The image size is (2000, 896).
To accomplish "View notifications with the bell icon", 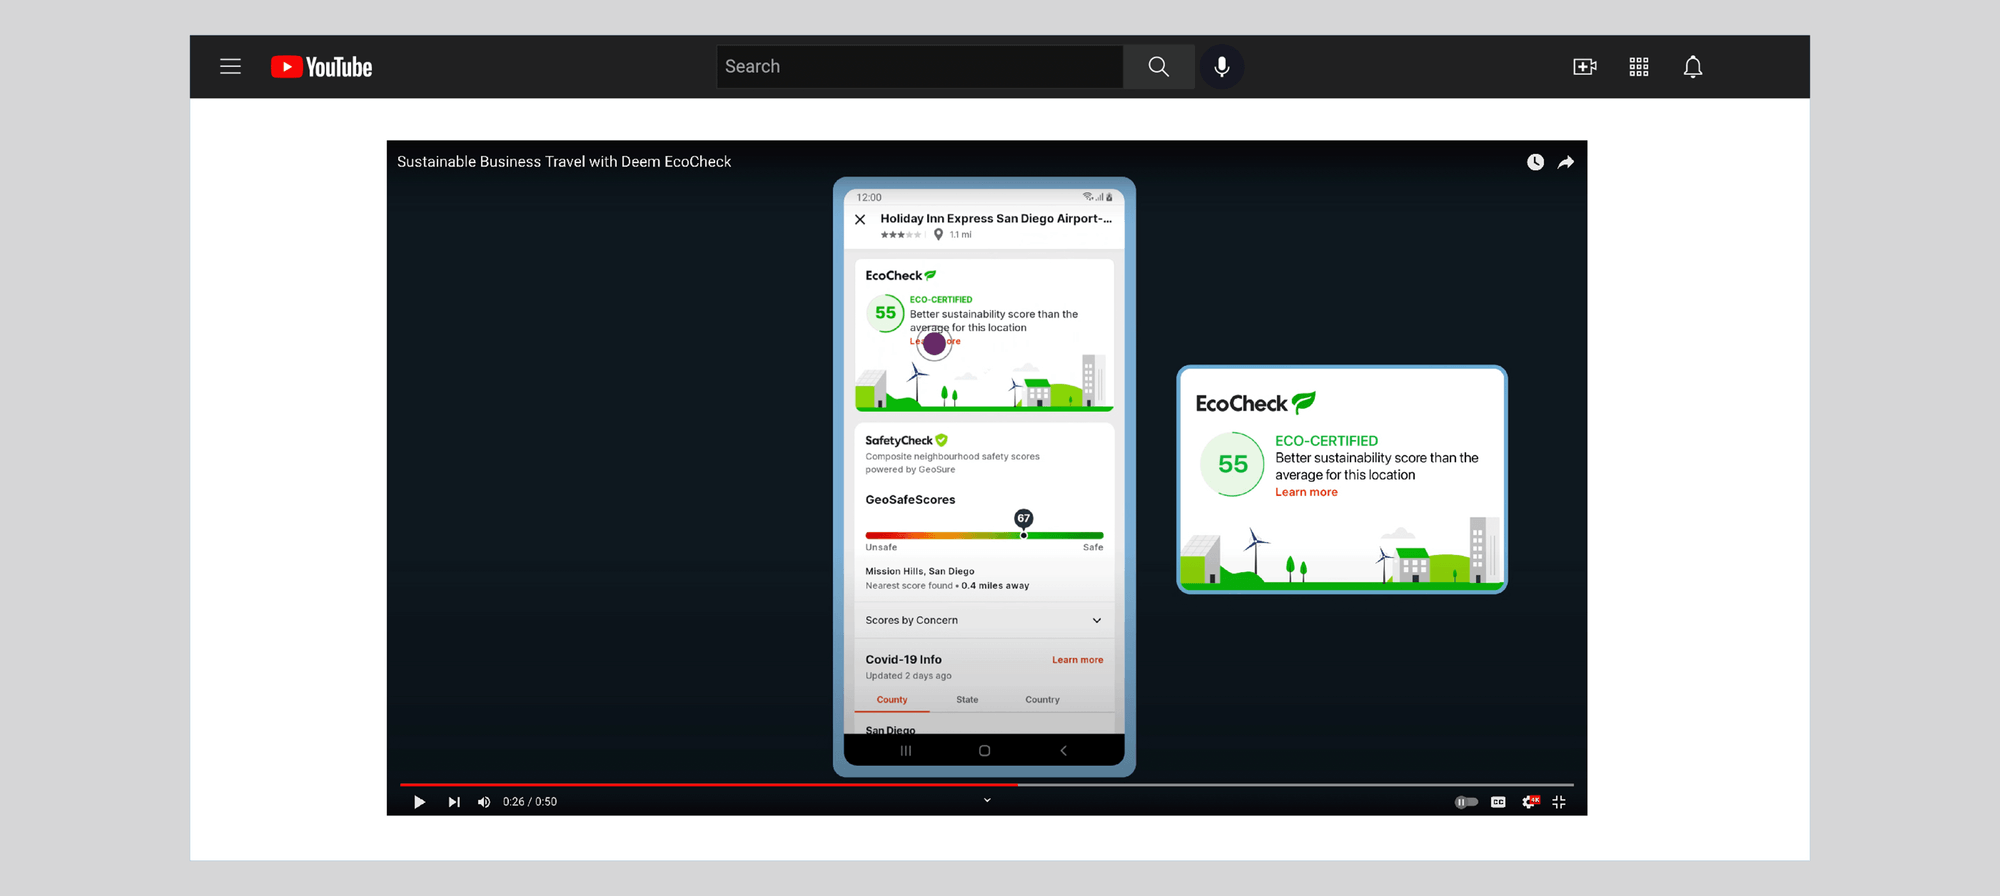I will click(1692, 67).
